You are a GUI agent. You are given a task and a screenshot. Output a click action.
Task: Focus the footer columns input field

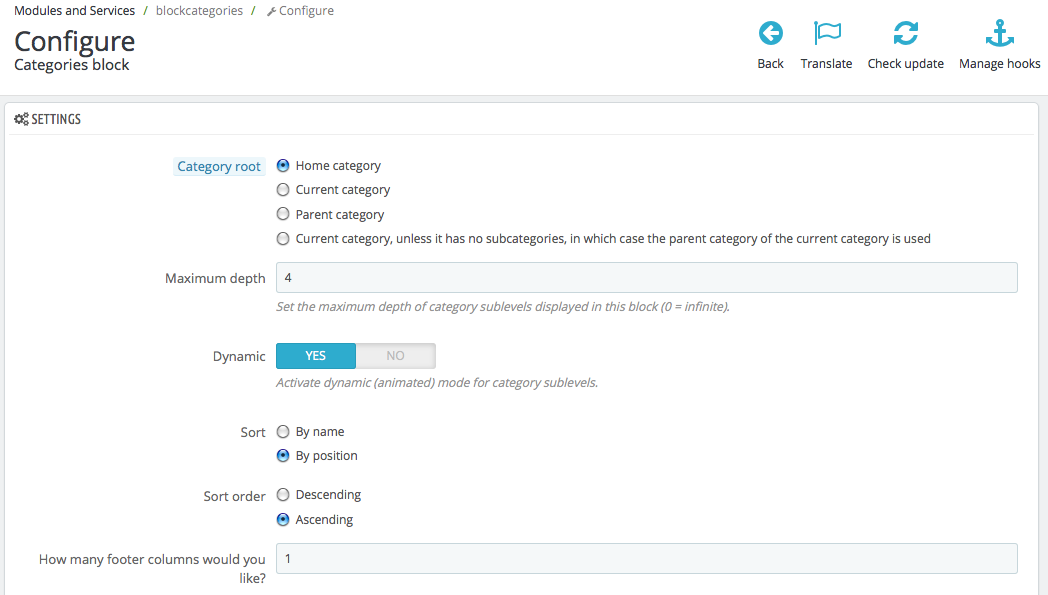[x=646, y=558]
